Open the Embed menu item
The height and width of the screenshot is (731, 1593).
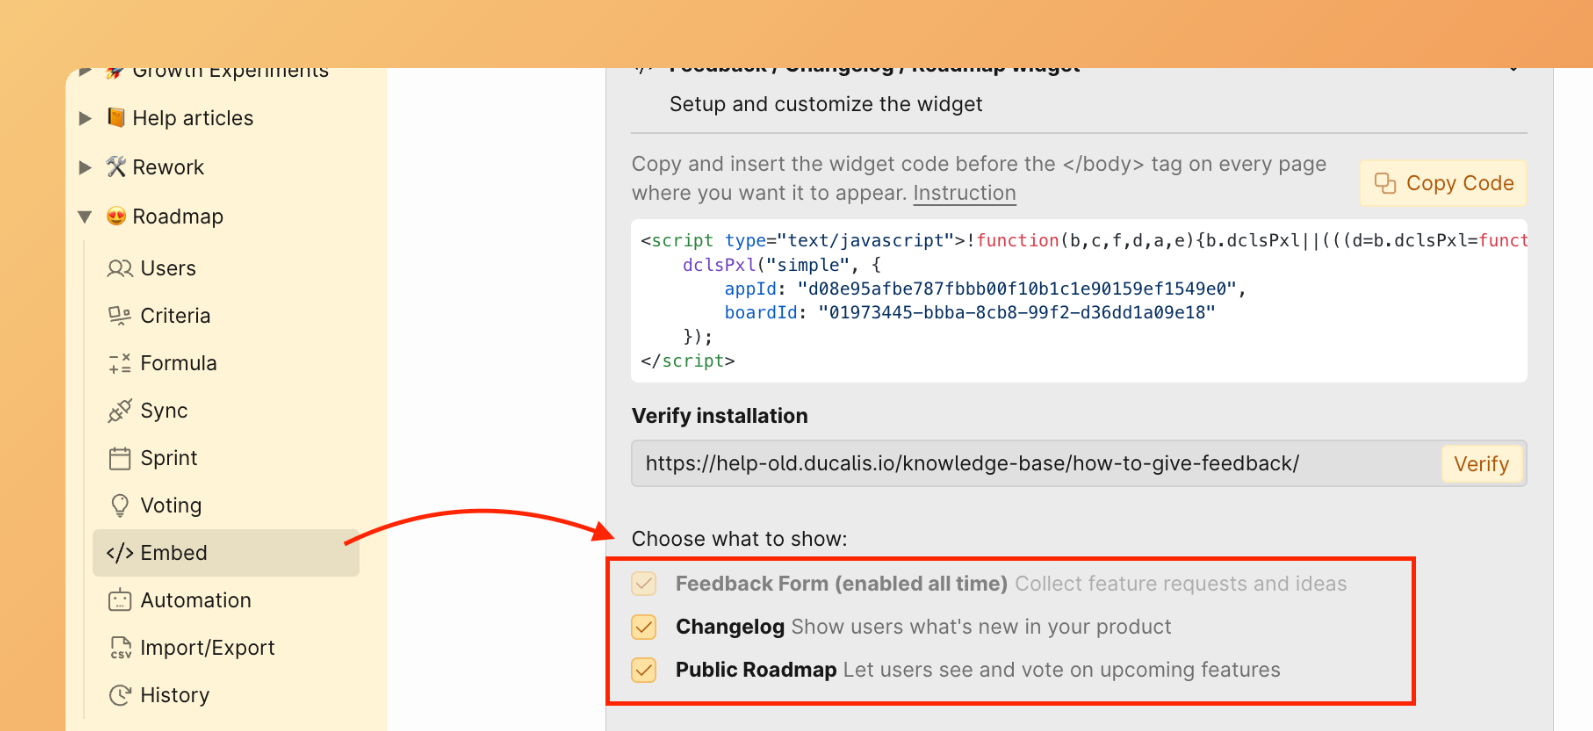(x=174, y=553)
